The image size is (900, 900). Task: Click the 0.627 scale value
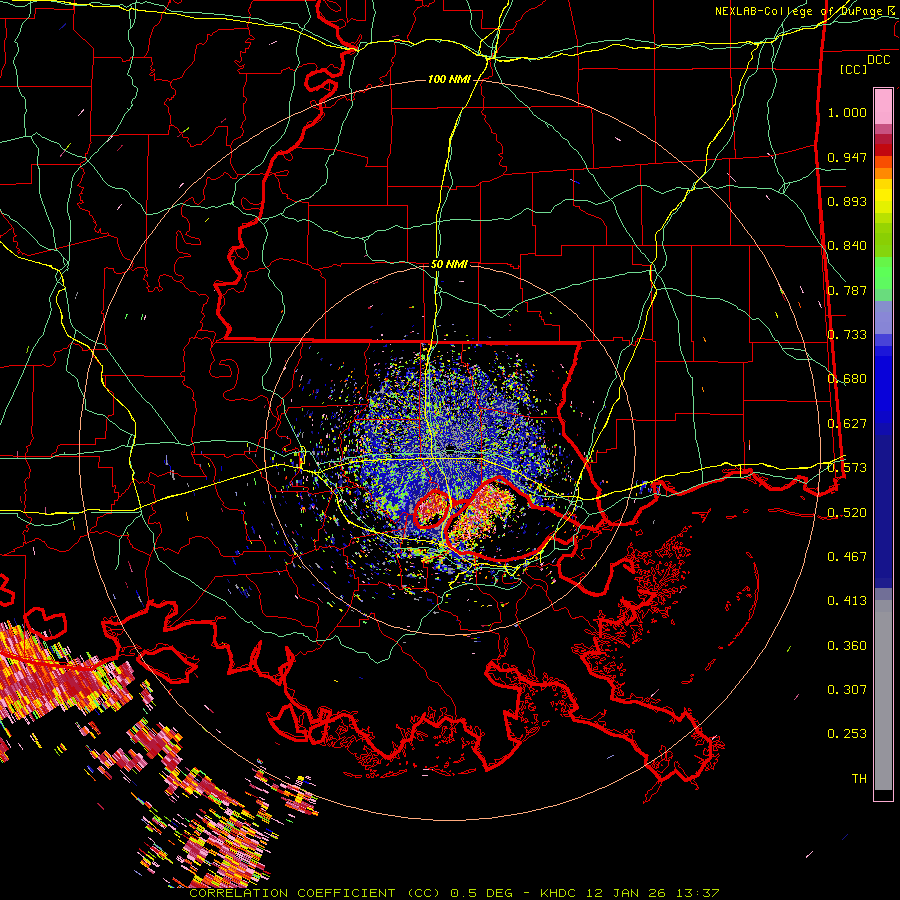click(847, 424)
